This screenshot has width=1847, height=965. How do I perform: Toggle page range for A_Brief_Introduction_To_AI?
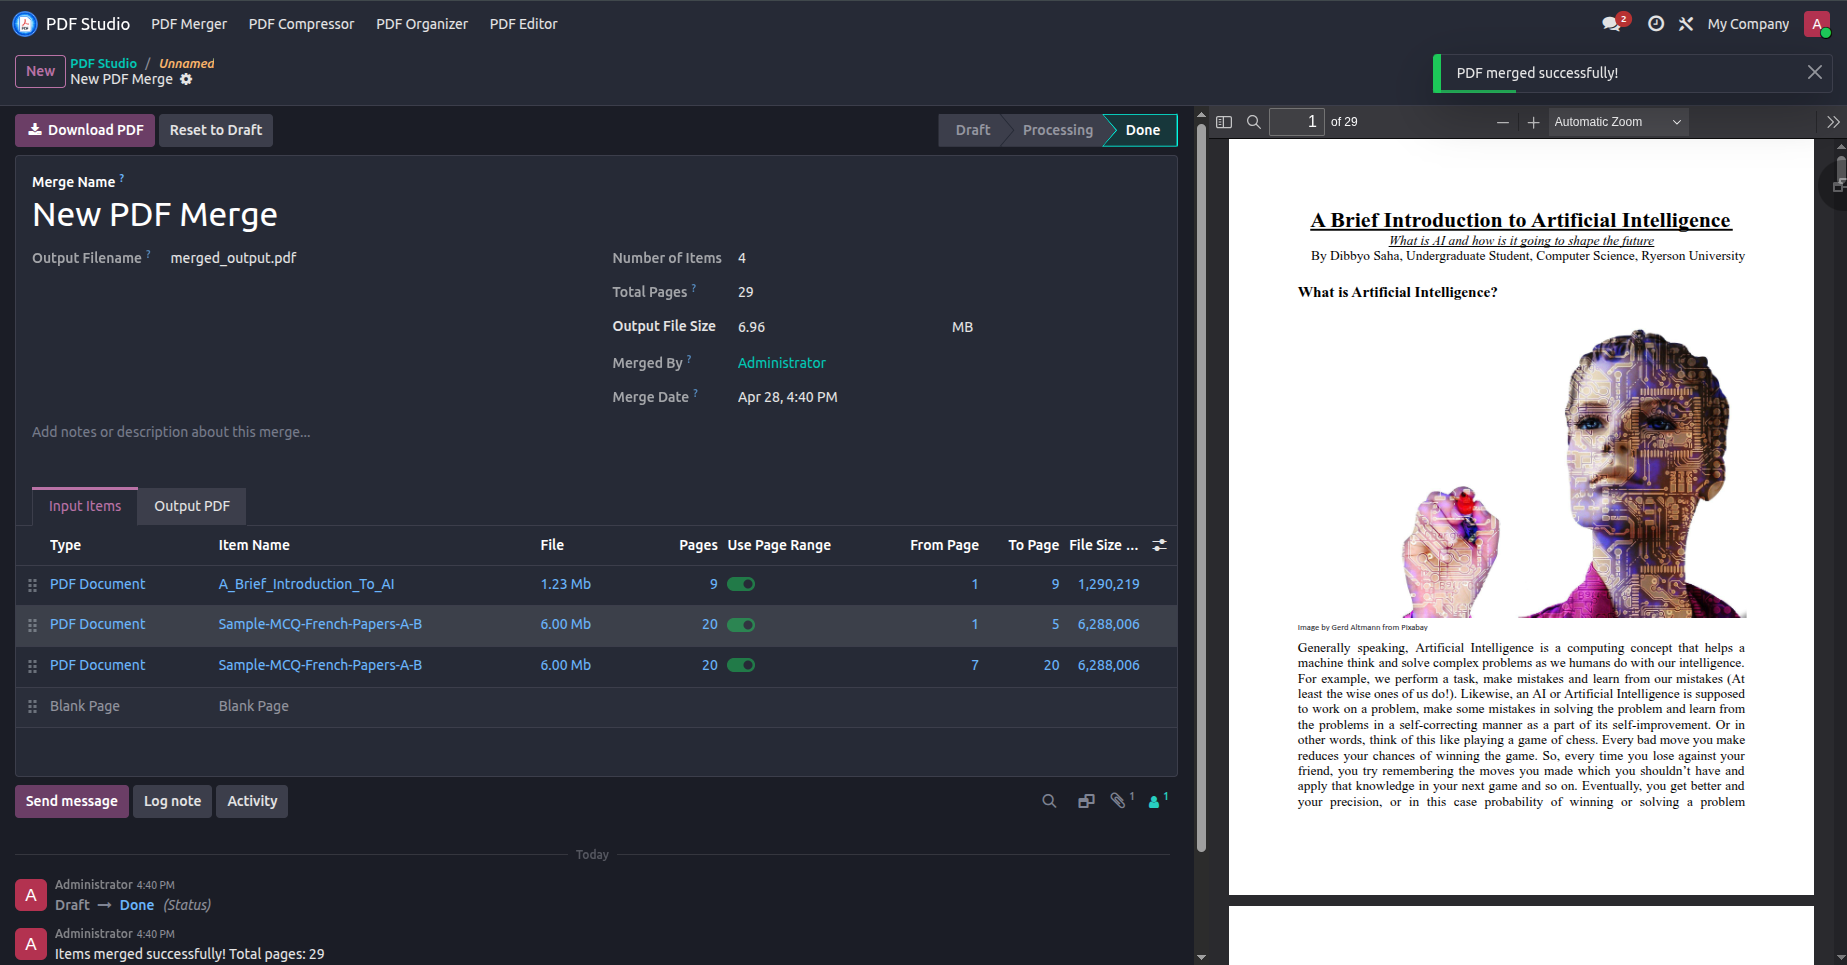(x=741, y=584)
